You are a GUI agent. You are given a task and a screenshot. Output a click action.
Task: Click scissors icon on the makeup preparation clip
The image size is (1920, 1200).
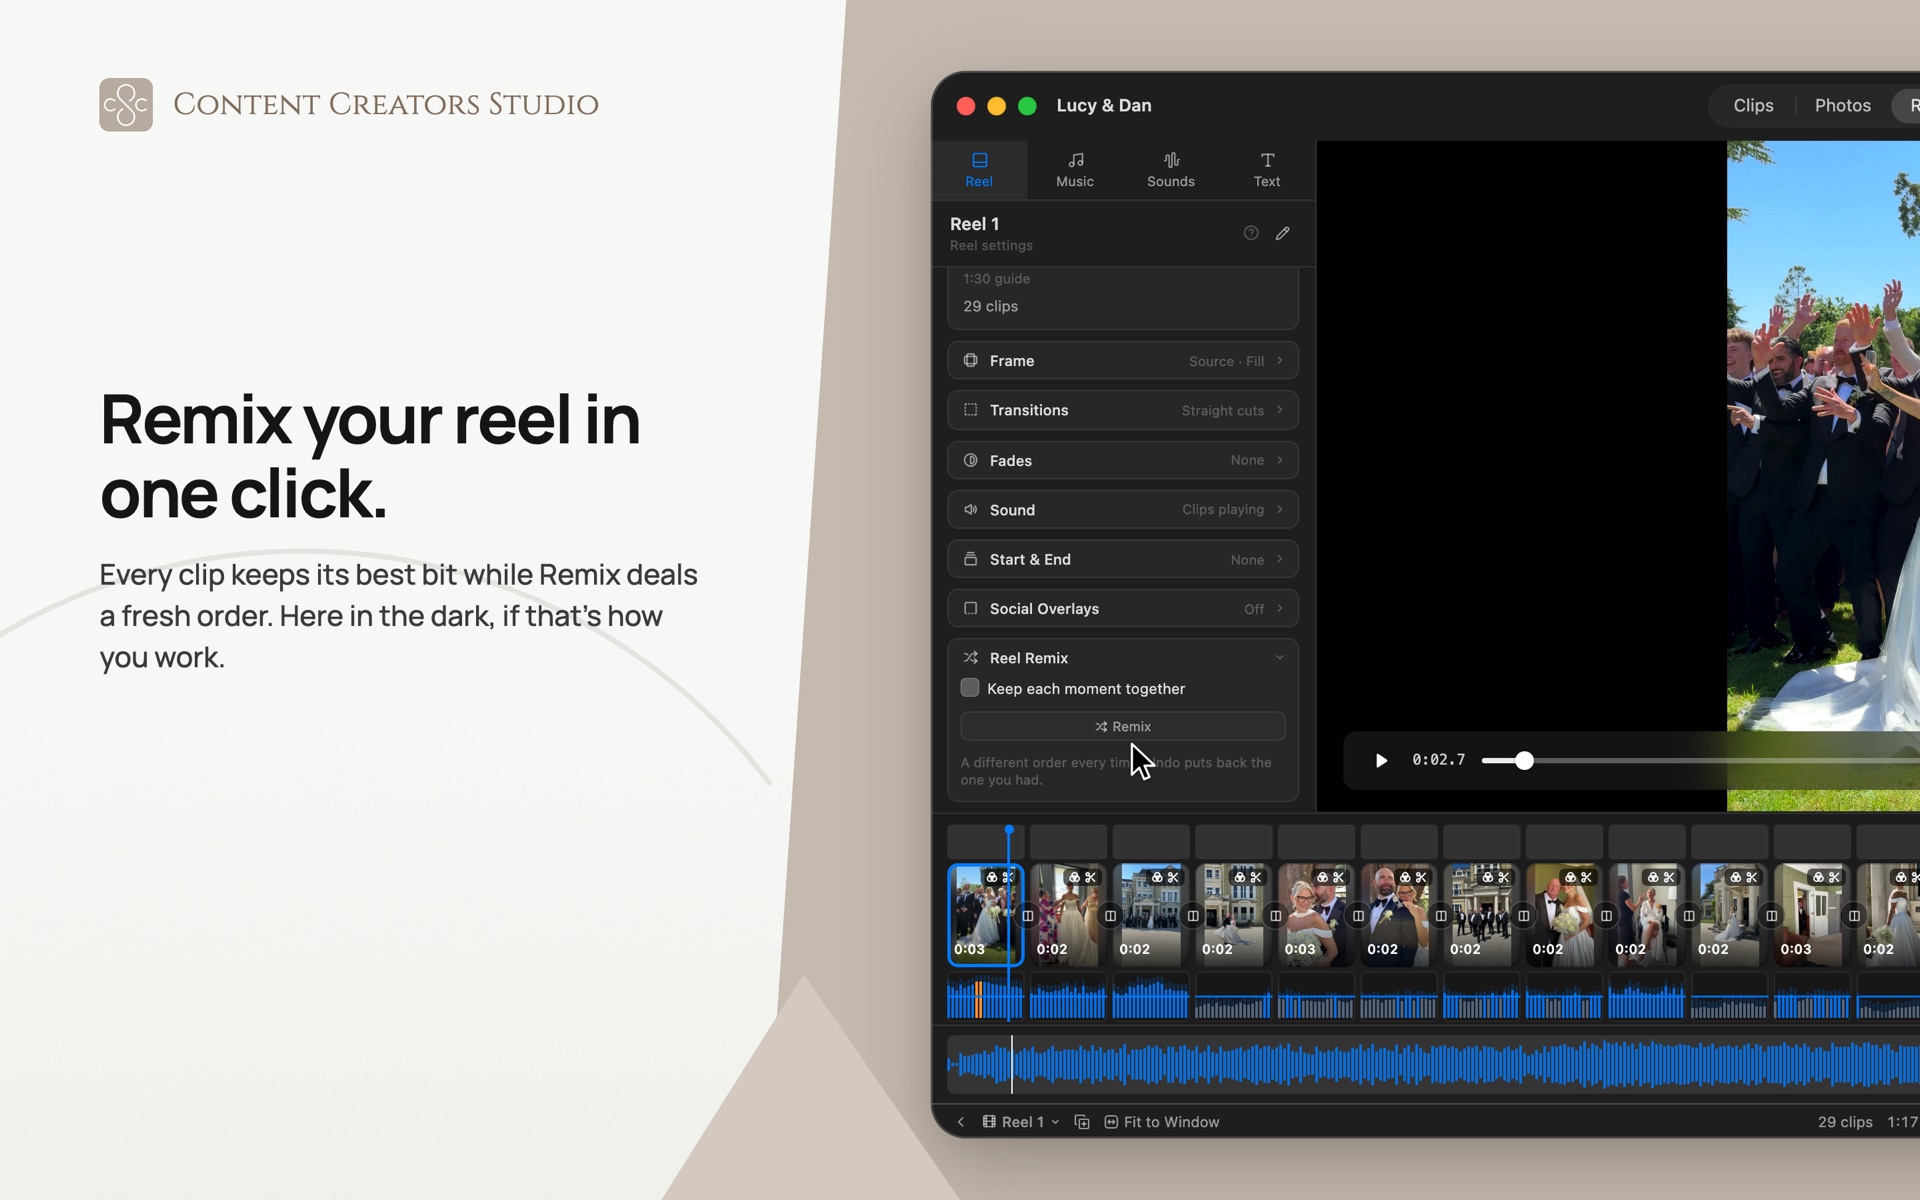1669,877
